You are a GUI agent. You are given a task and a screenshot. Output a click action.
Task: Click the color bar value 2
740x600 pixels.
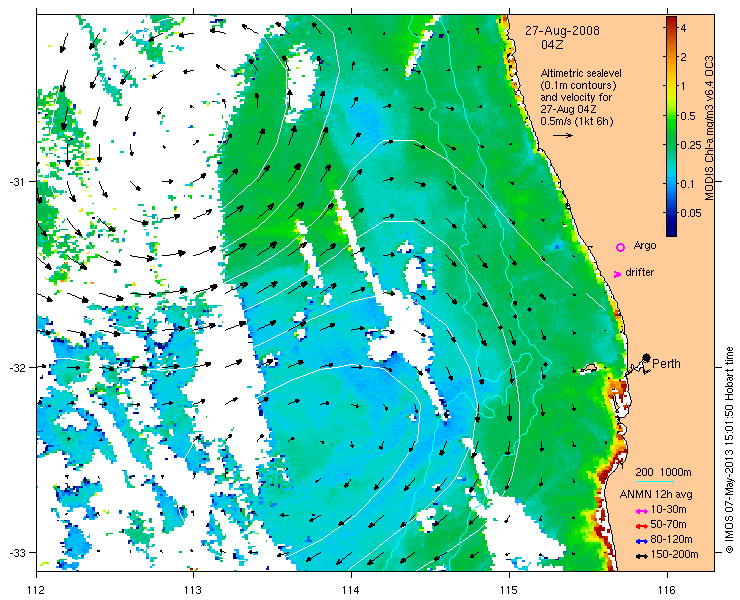(x=683, y=57)
